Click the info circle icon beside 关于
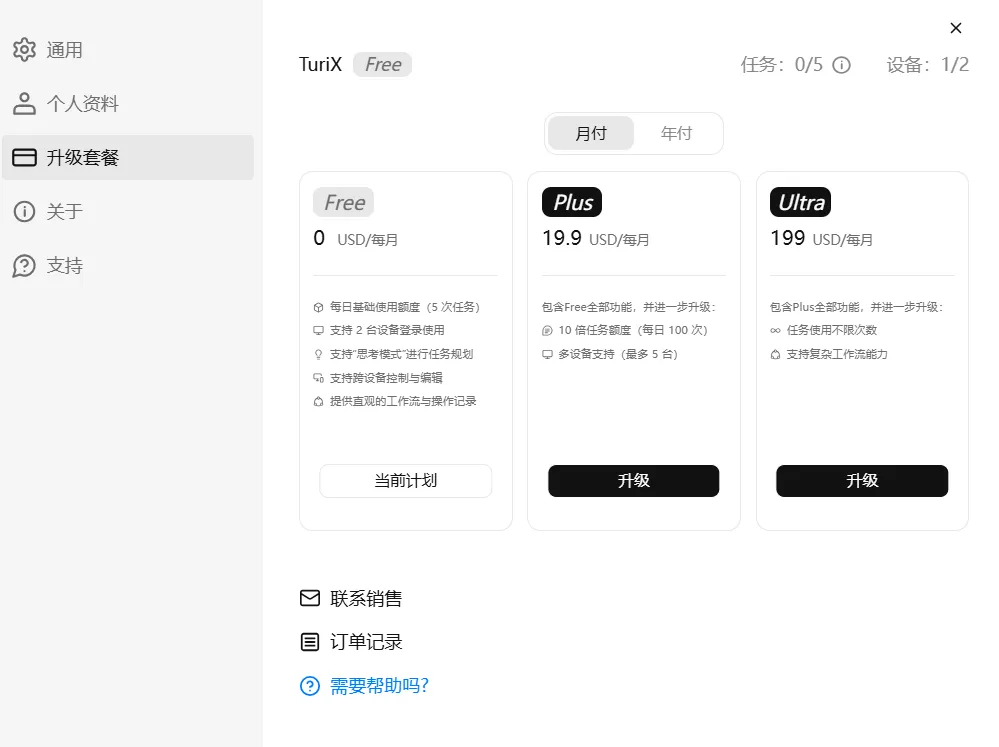 click(x=24, y=212)
